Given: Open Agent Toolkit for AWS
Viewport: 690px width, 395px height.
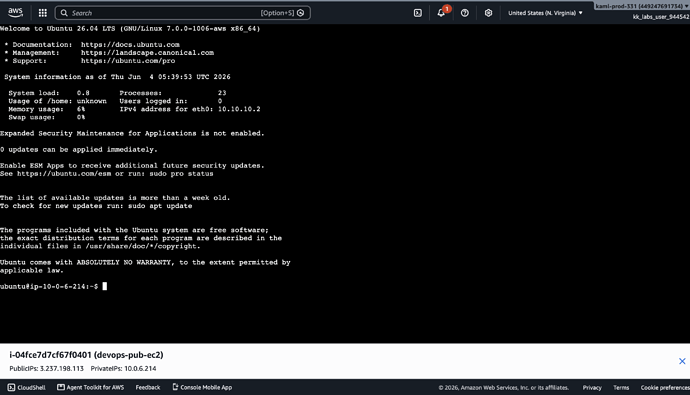Looking at the screenshot, I should pyautogui.click(x=91, y=388).
